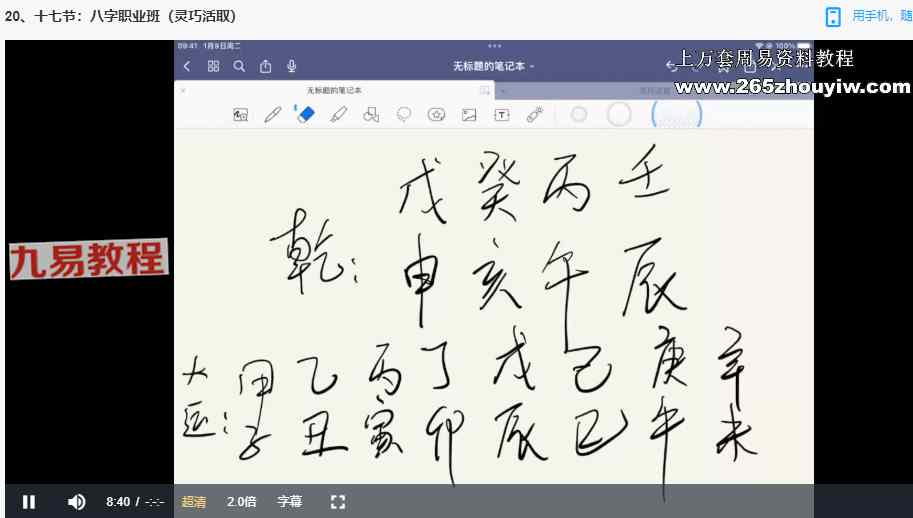Open the 超清 quality dropdown
This screenshot has height=518, width=913.
coord(194,502)
